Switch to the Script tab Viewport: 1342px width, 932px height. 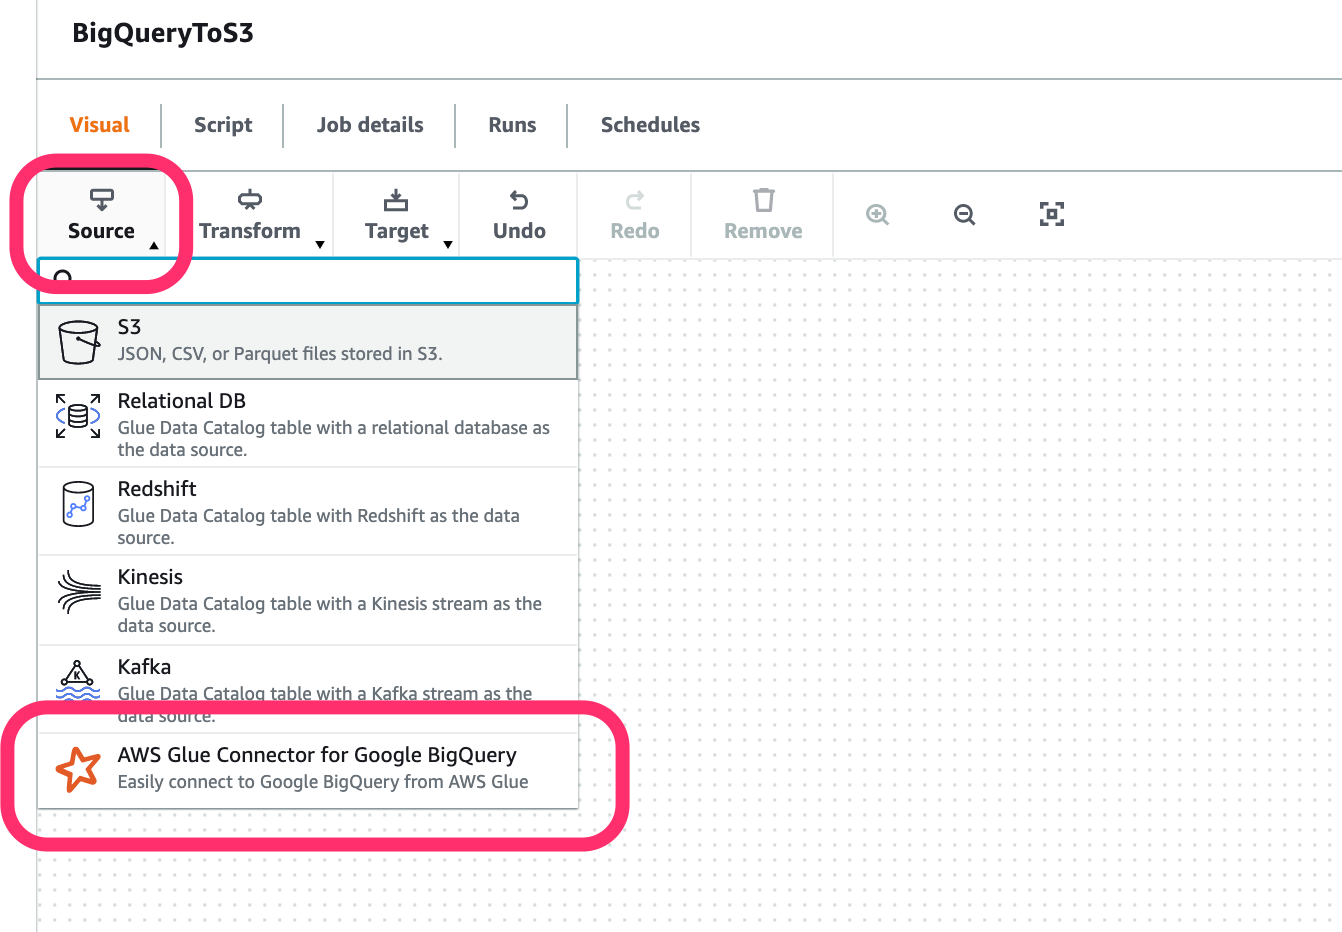click(x=222, y=124)
